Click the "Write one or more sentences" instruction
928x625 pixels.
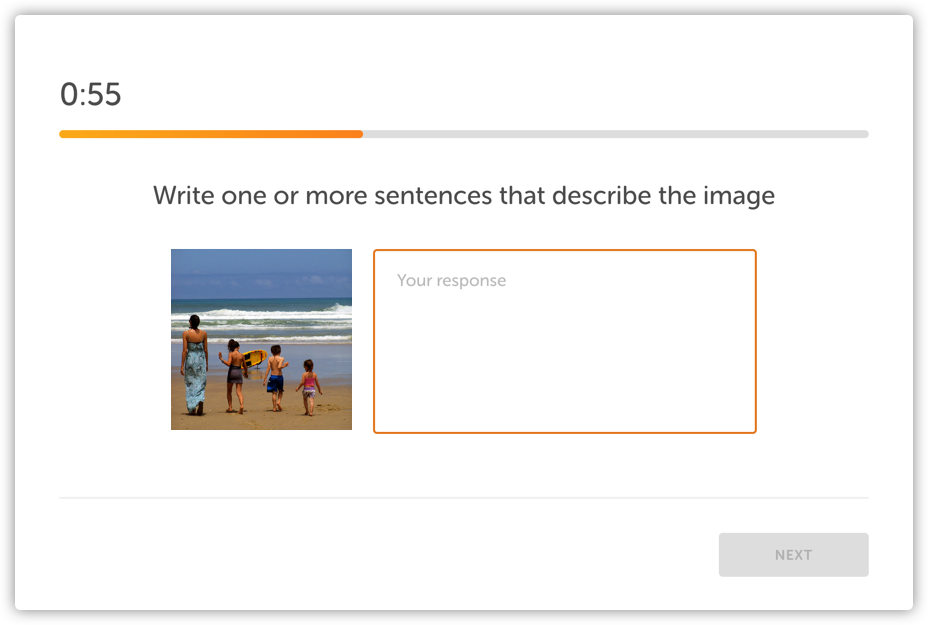tap(463, 196)
